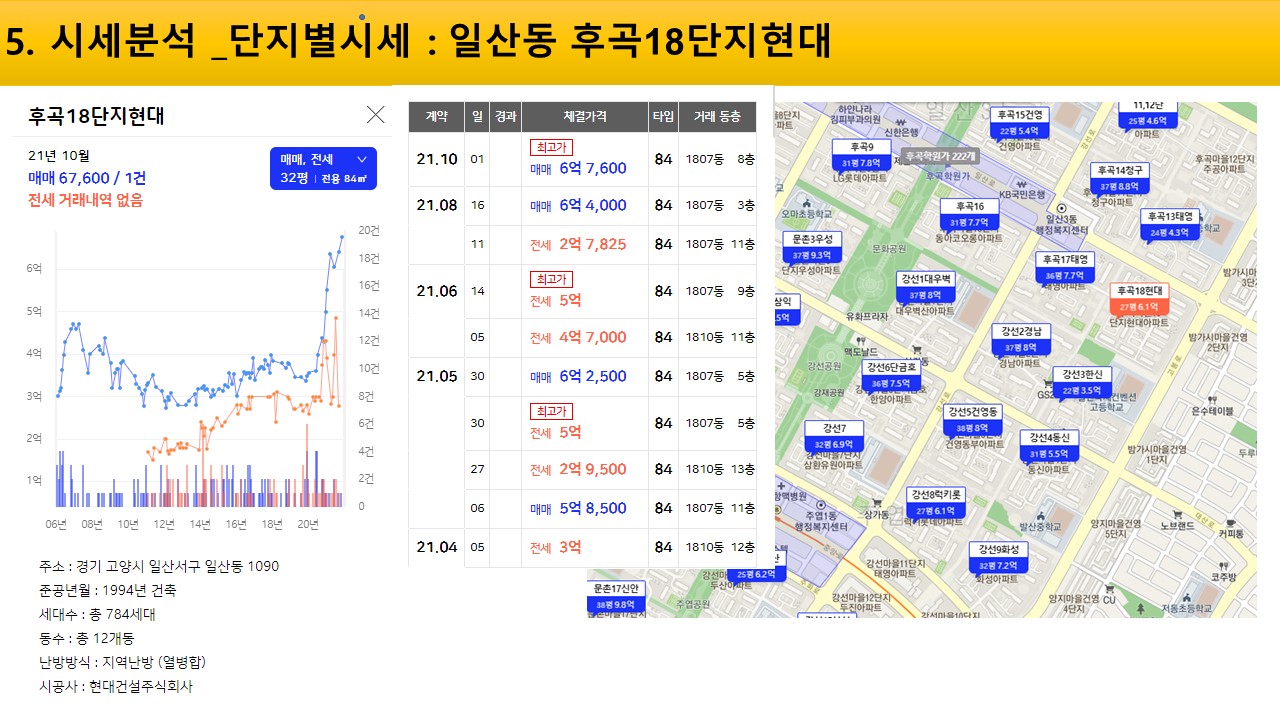Select the 후곡18현대 map marker

point(1138,299)
